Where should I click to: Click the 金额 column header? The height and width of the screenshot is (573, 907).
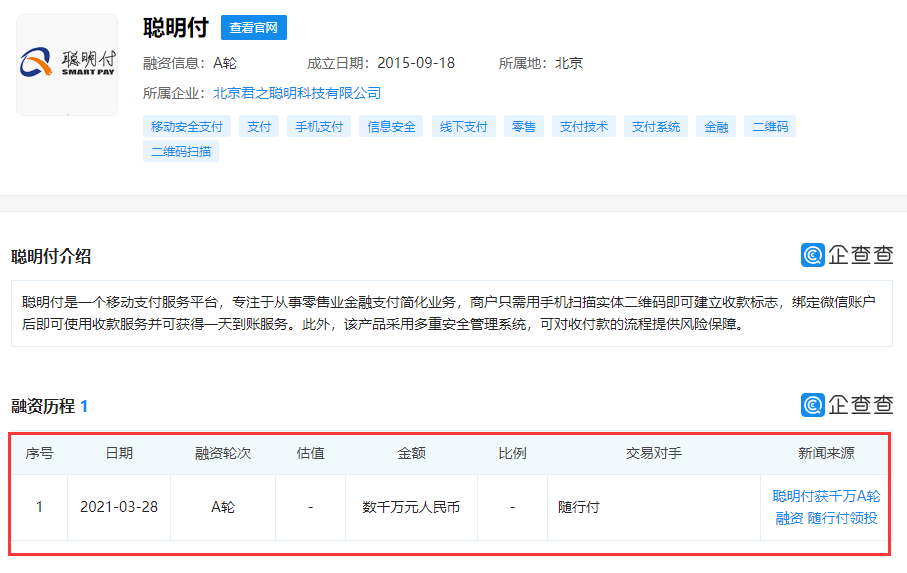coord(411,453)
